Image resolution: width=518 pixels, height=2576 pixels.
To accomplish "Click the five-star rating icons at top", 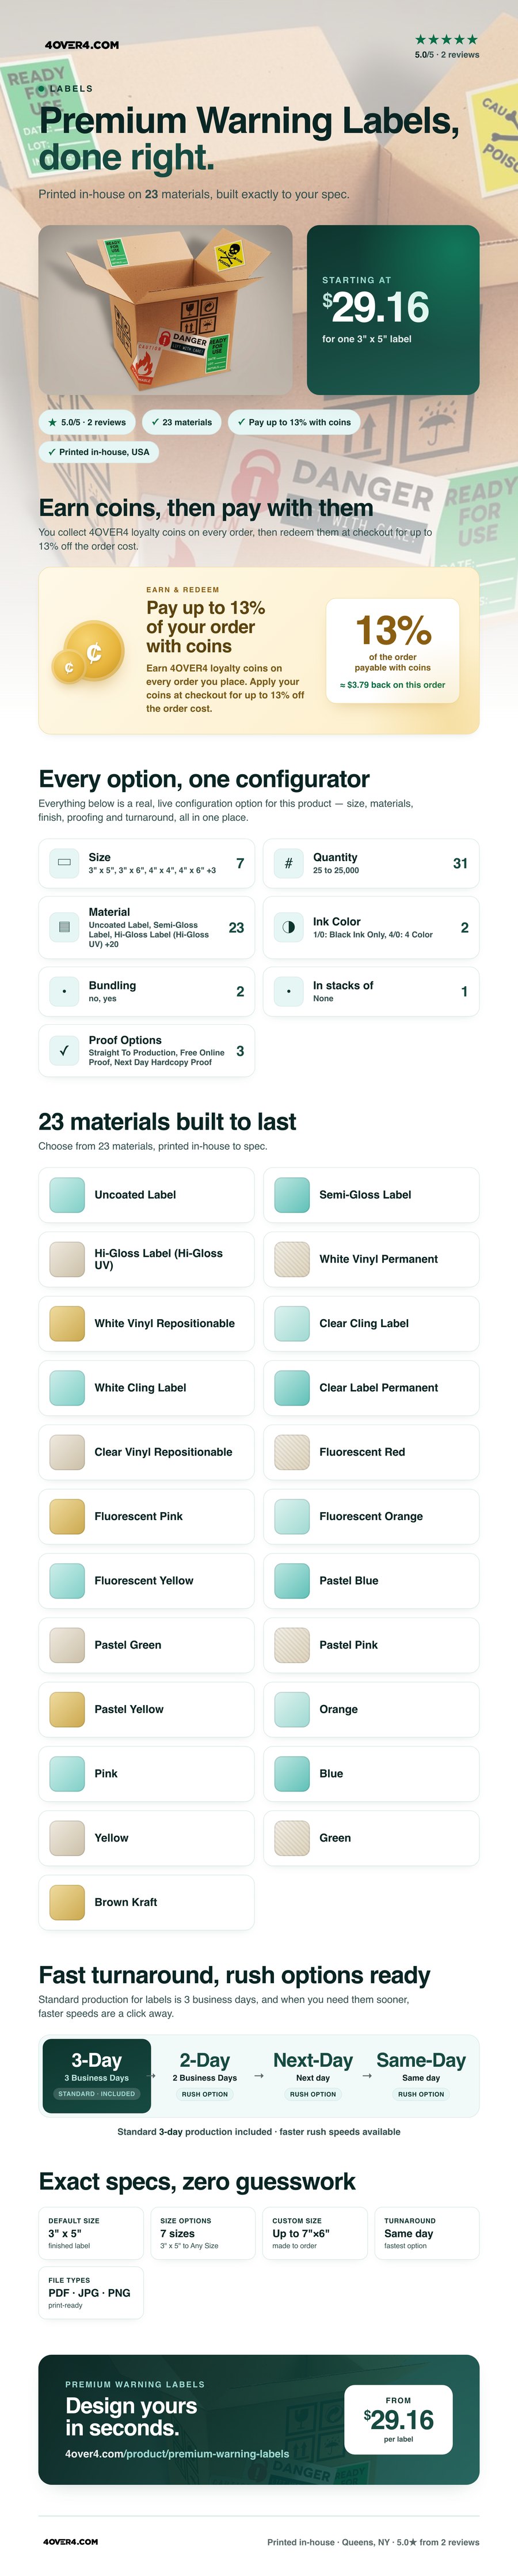I will pos(446,40).
